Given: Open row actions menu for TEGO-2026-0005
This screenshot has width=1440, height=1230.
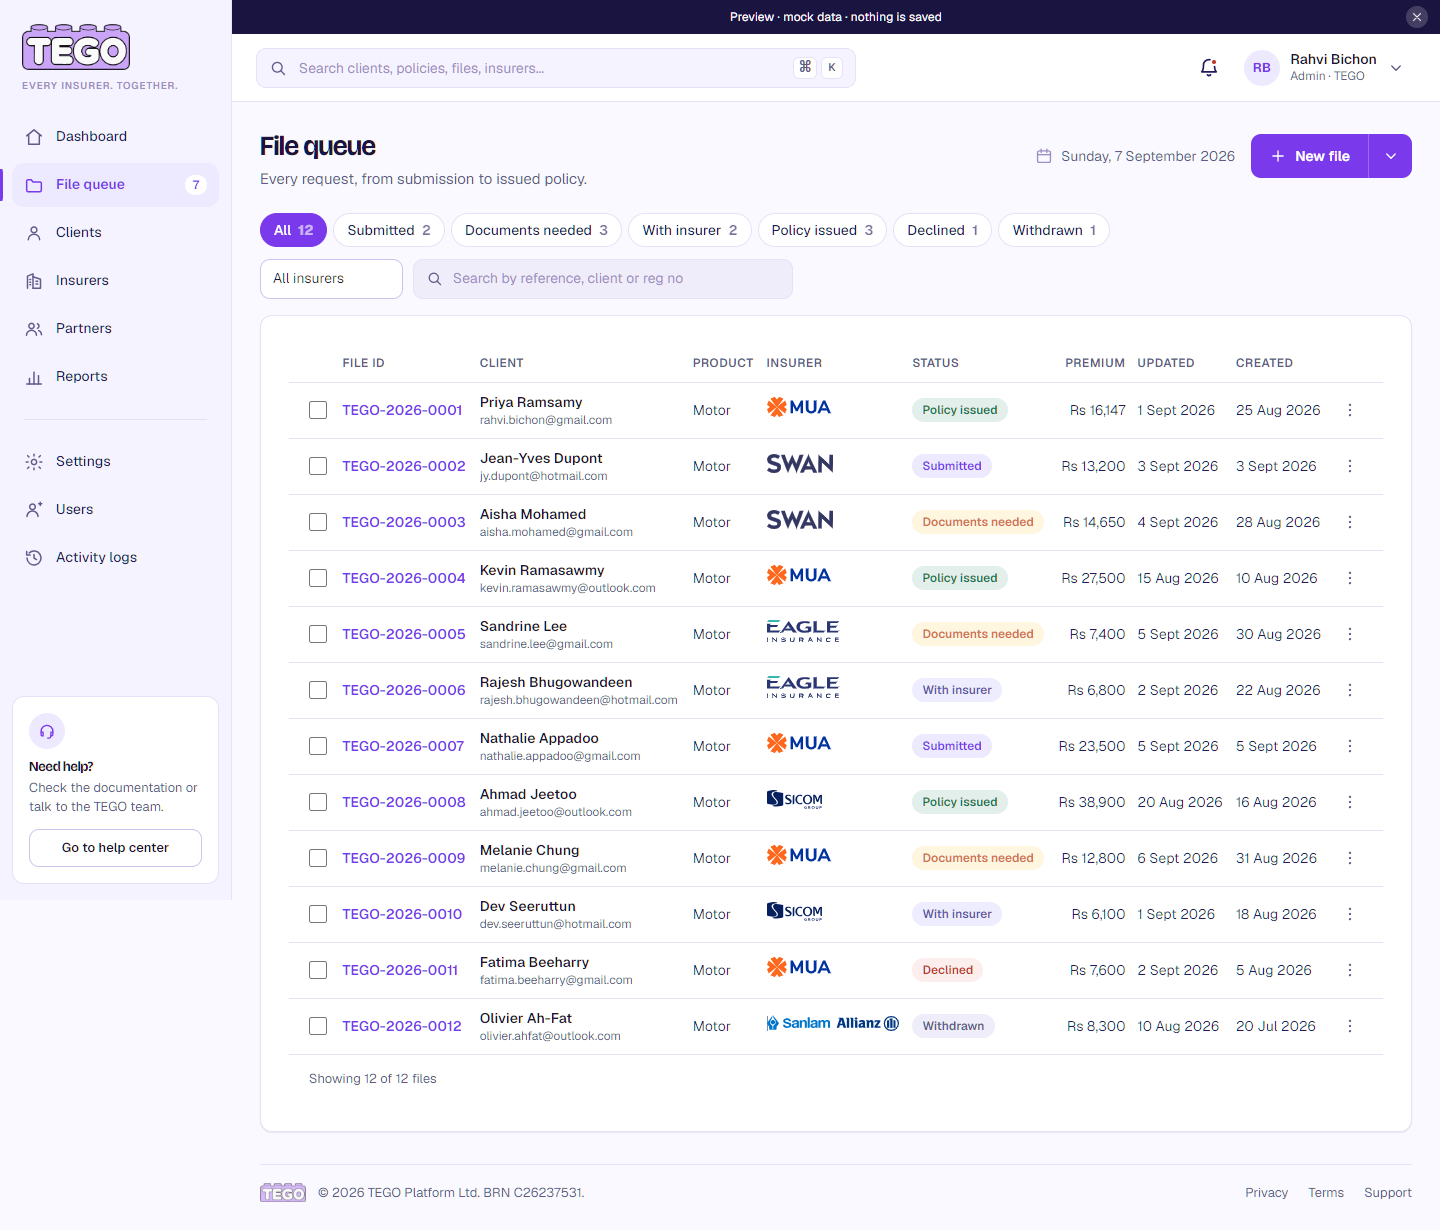Looking at the screenshot, I should pyautogui.click(x=1350, y=634).
